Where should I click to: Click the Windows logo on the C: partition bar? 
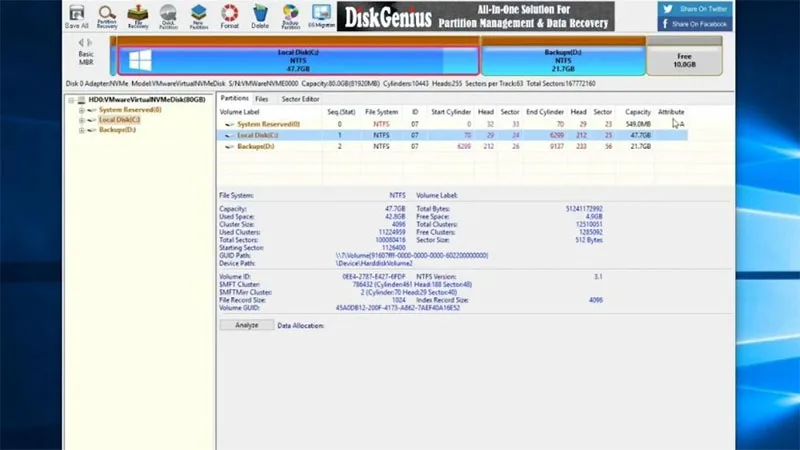pyautogui.click(x=140, y=60)
